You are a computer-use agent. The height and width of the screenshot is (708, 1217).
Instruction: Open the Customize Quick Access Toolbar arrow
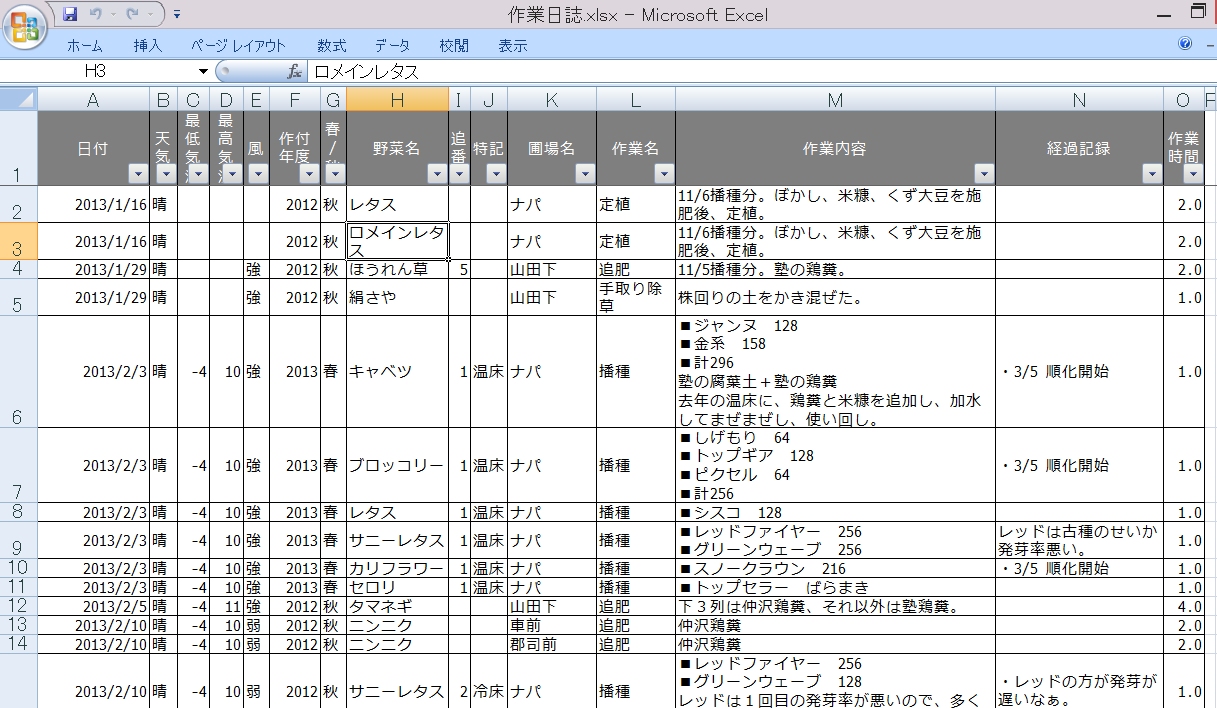click(177, 15)
